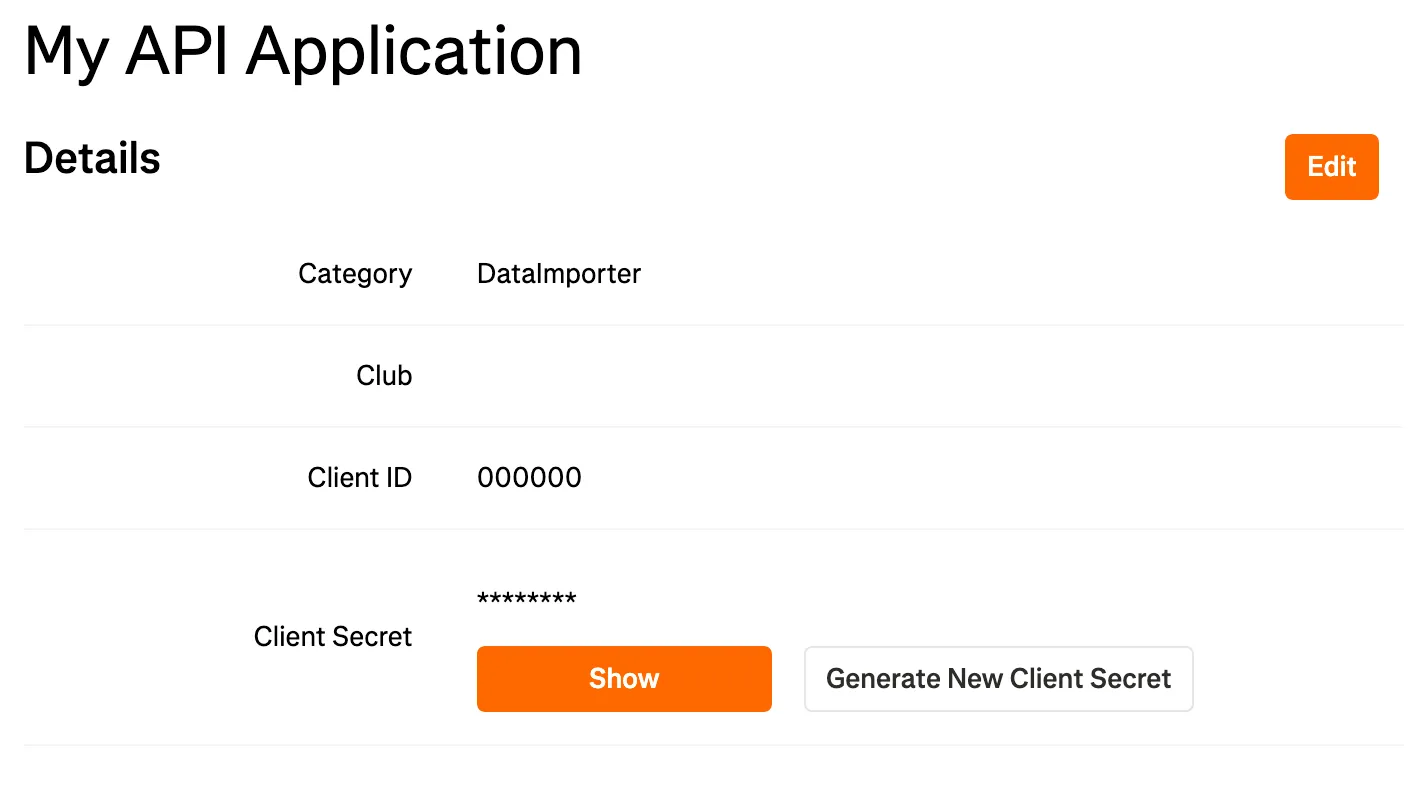The width and height of the screenshot is (1416, 798).
Task: Click inside the Client Secret row
Action: click(700, 636)
